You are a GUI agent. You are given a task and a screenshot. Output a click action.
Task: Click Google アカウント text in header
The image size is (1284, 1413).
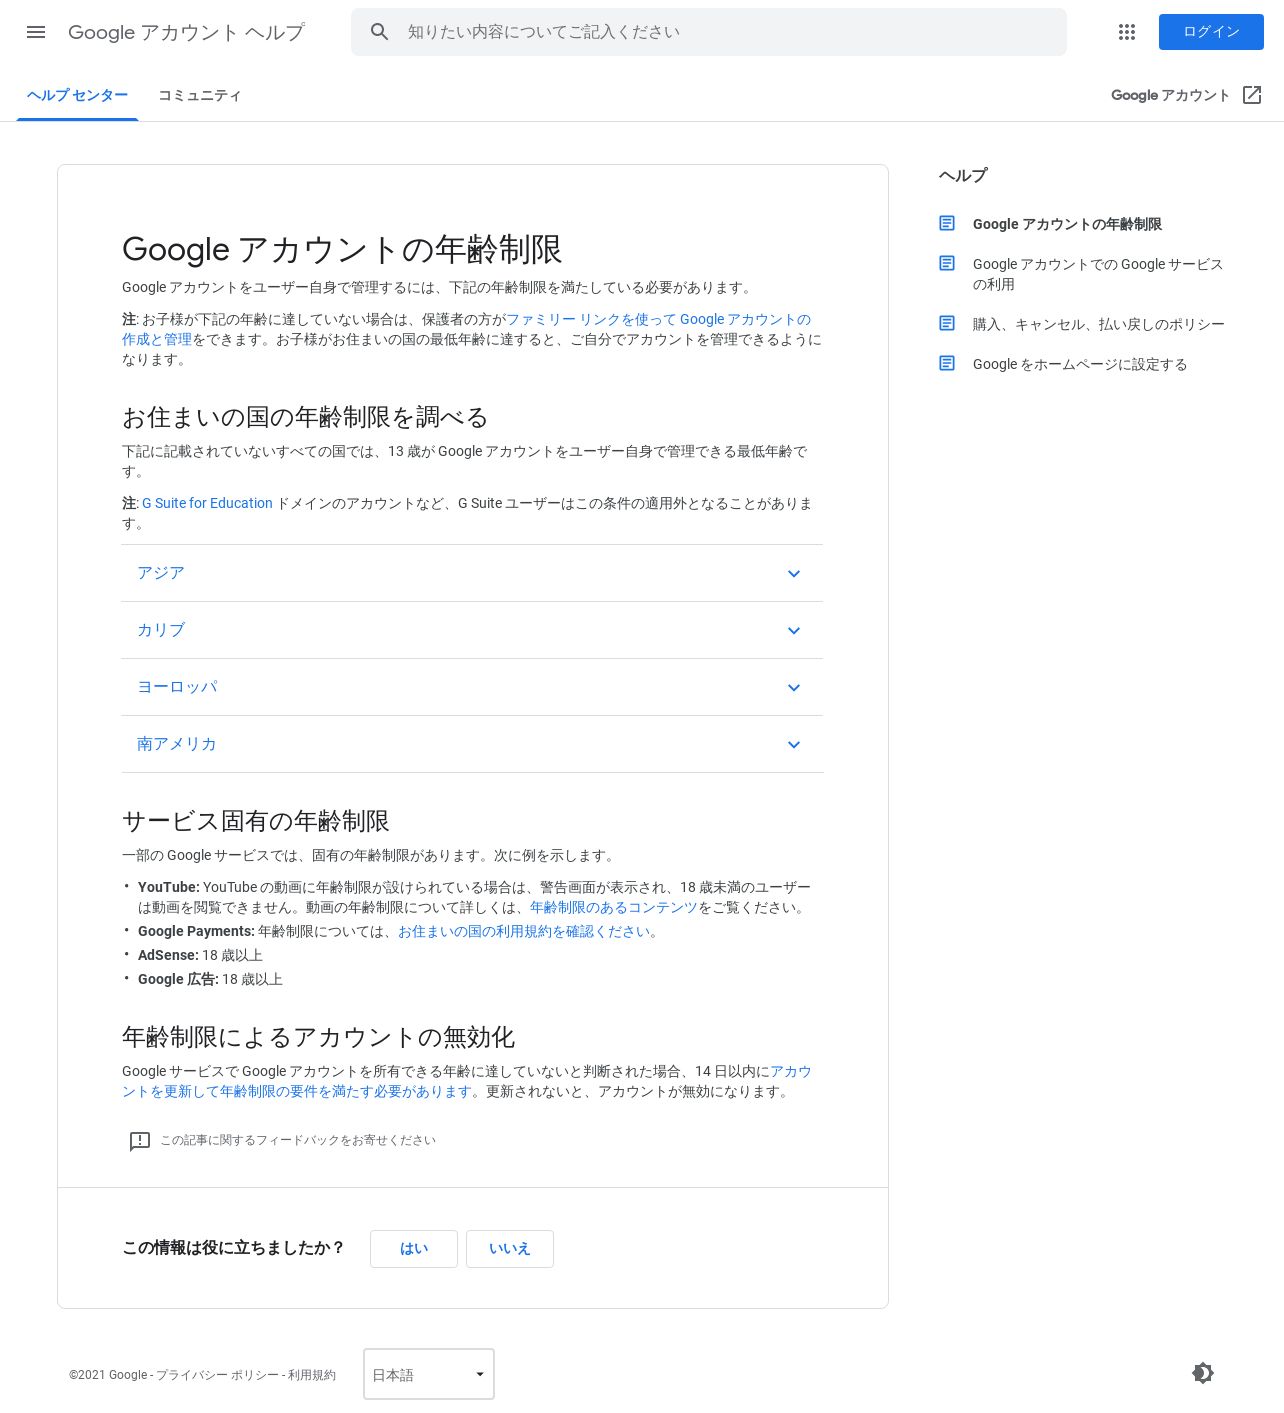1170,95
